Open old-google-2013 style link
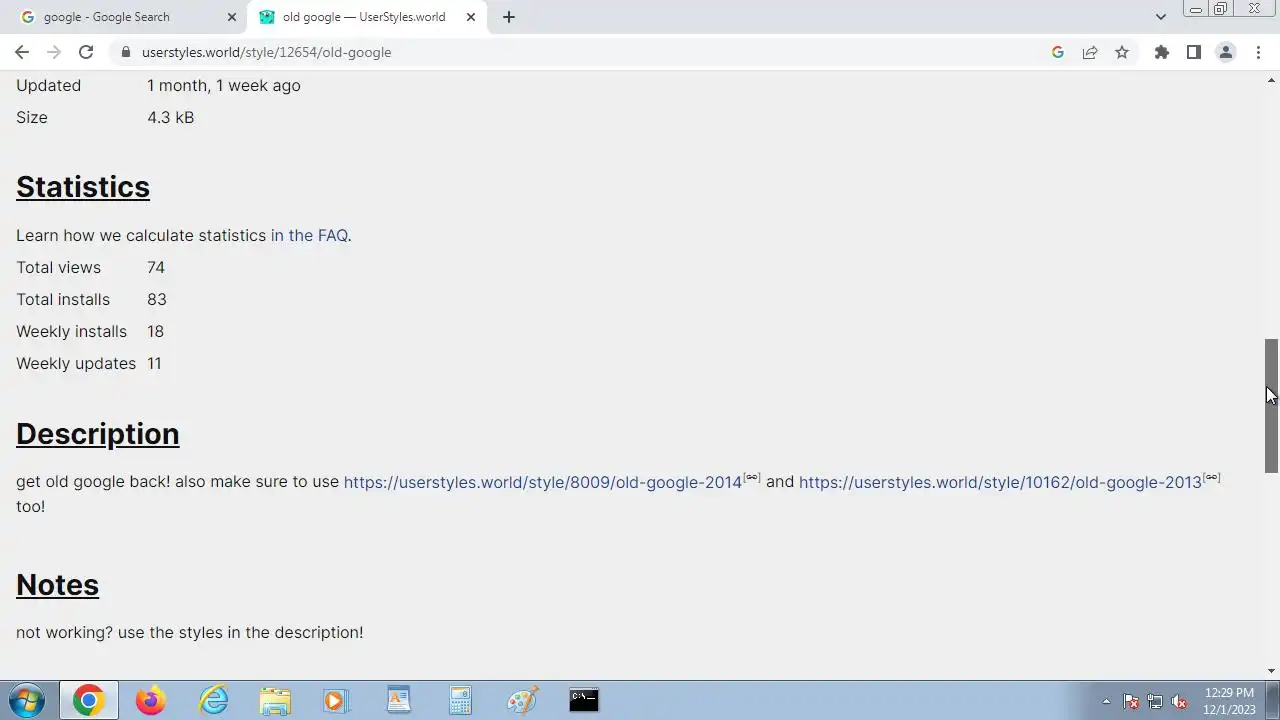1280x720 pixels. [x=1000, y=482]
